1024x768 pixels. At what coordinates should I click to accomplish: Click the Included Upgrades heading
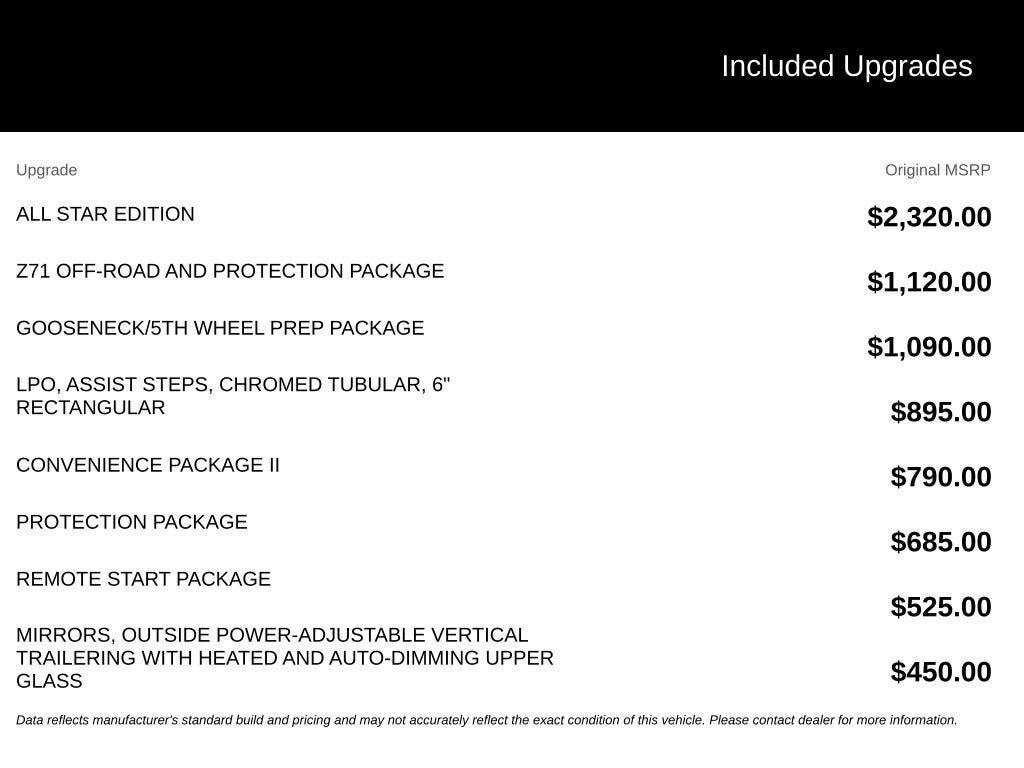tap(846, 67)
